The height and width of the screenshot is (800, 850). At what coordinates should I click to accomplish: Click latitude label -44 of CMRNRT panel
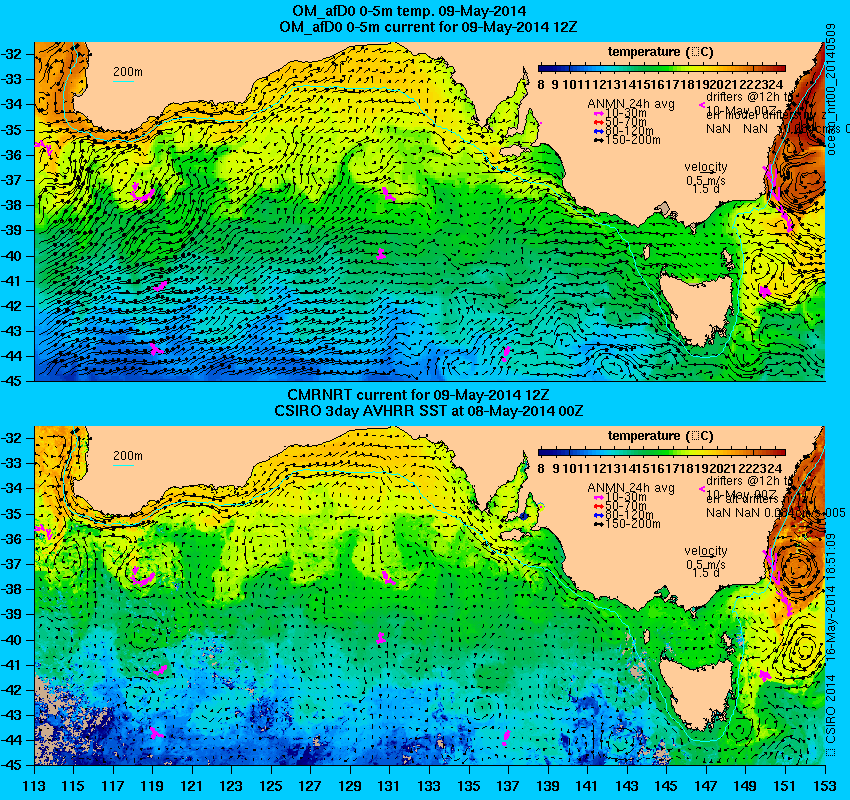pos(12,740)
